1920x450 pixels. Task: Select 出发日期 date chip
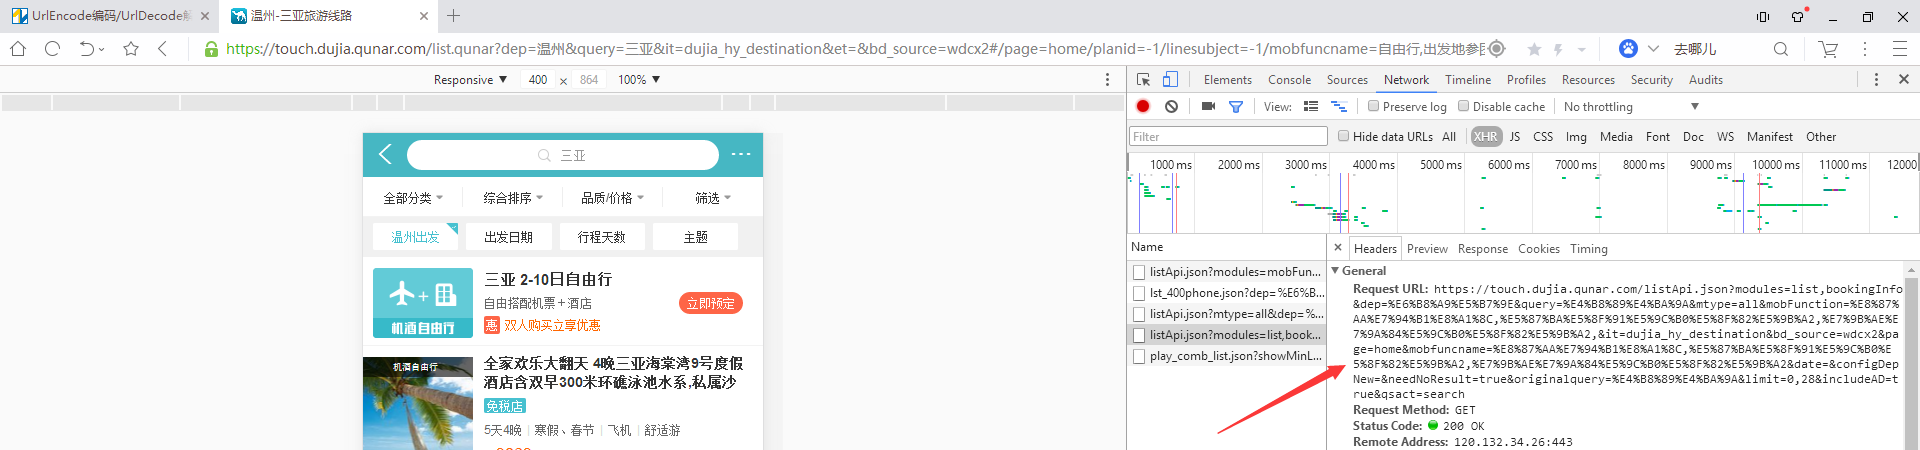tap(508, 237)
